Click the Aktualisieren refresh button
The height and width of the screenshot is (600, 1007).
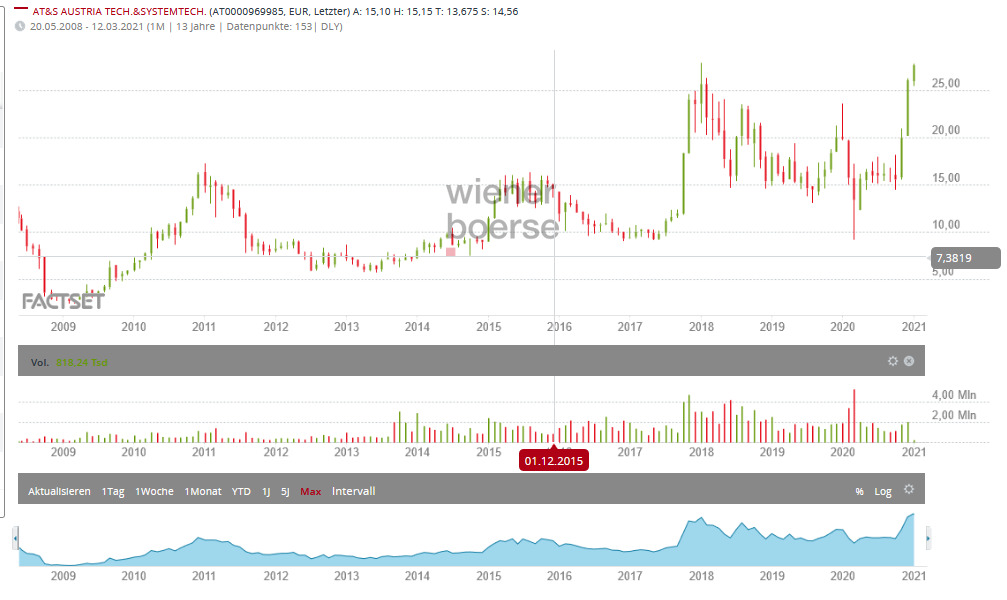click(59, 491)
